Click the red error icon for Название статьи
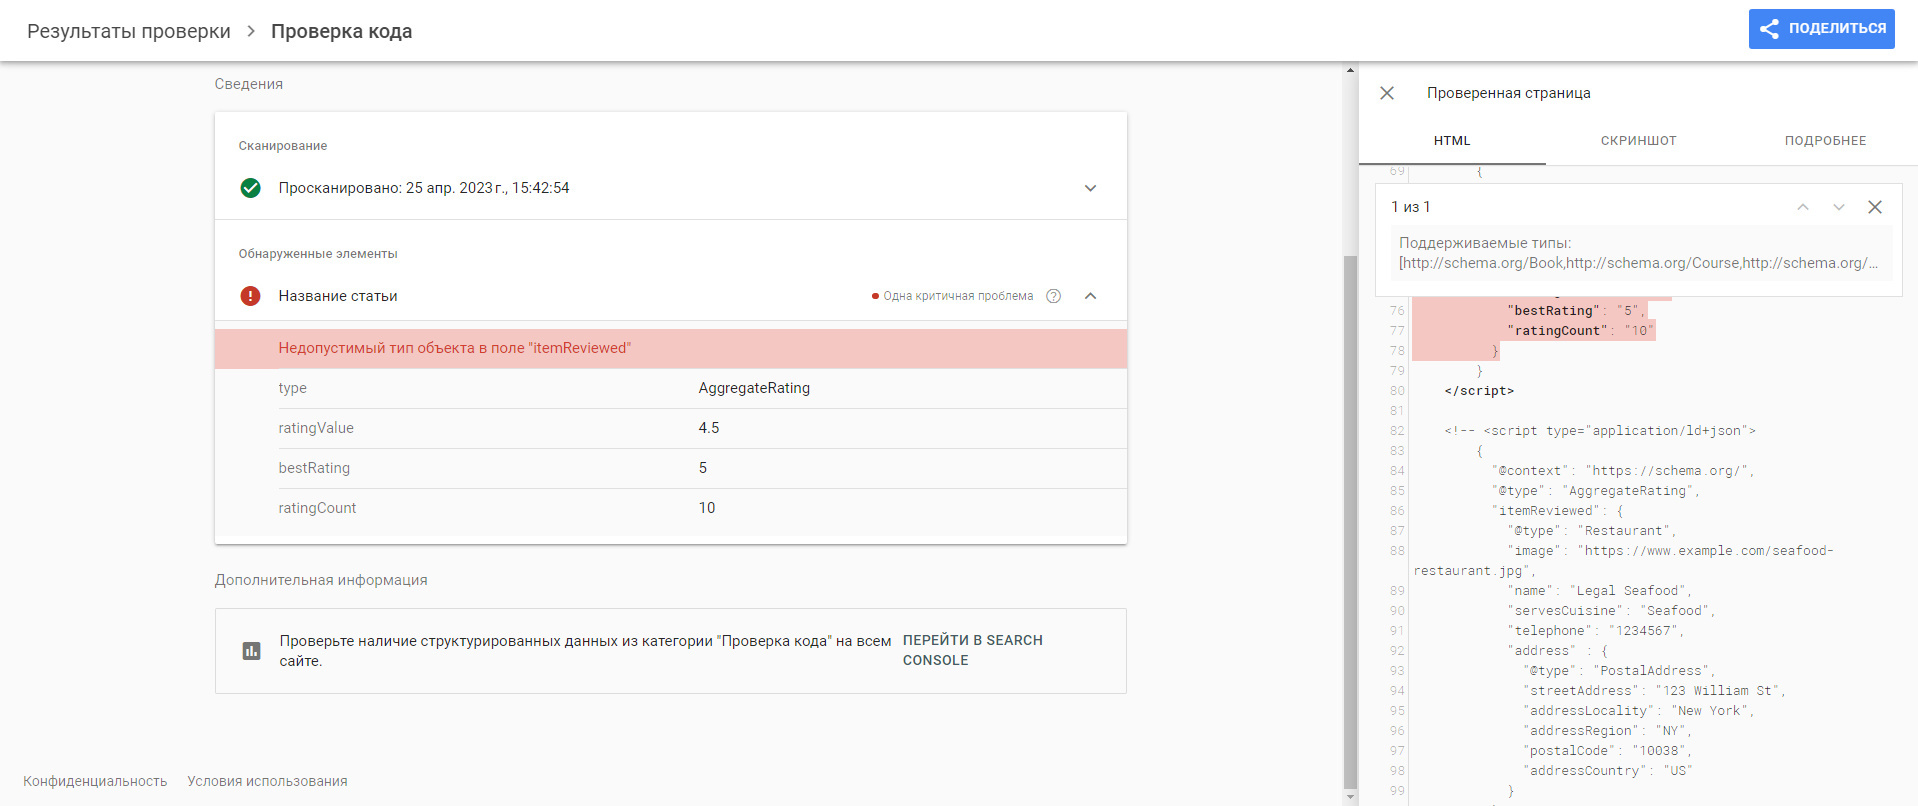This screenshot has width=1918, height=806. pyautogui.click(x=250, y=296)
